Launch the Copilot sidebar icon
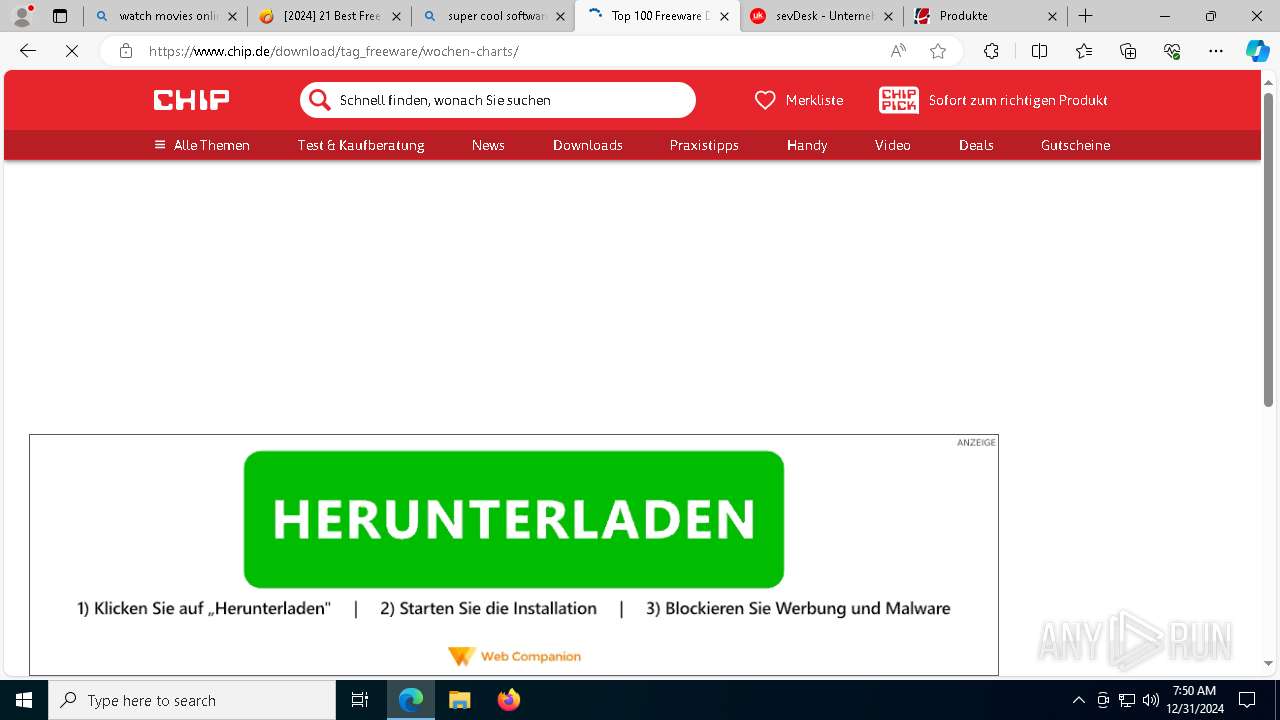The image size is (1280, 720). (x=1257, y=51)
